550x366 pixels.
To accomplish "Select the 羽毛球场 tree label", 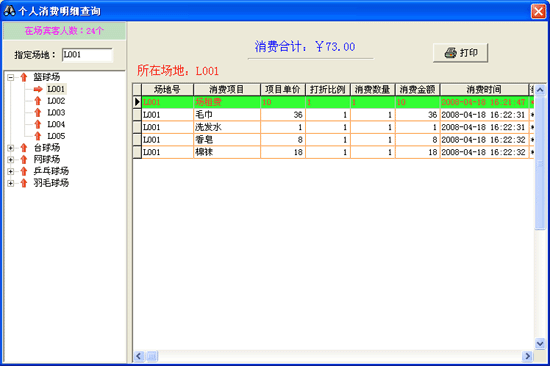I will tap(51, 183).
